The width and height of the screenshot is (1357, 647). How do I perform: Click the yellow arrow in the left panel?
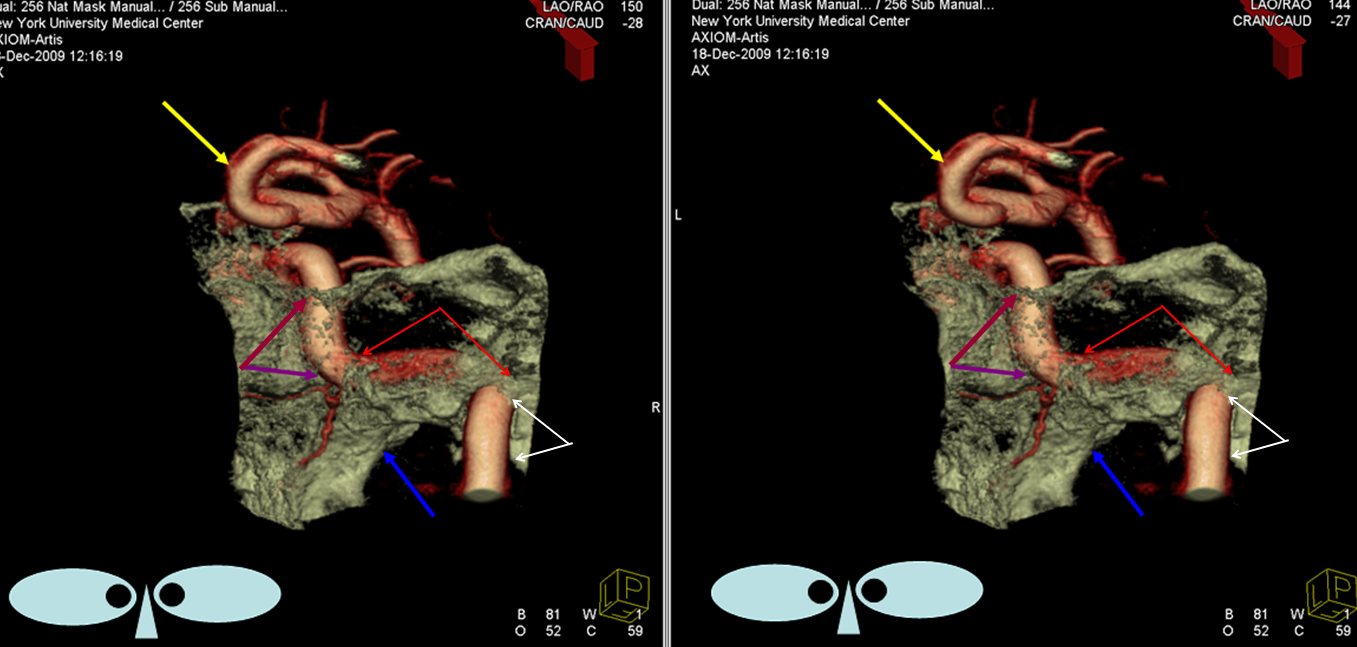click(x=197, y=131)
